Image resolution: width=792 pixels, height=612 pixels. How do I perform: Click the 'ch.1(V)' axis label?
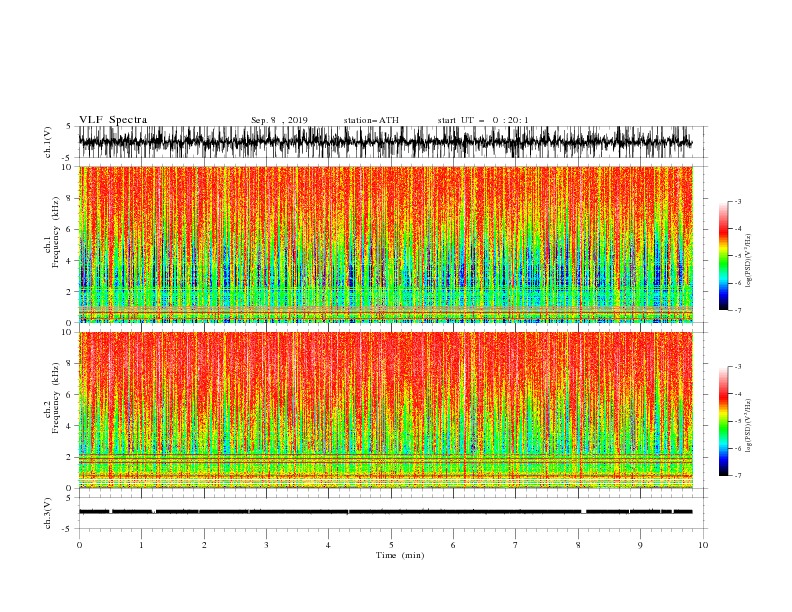pos(48,142)
